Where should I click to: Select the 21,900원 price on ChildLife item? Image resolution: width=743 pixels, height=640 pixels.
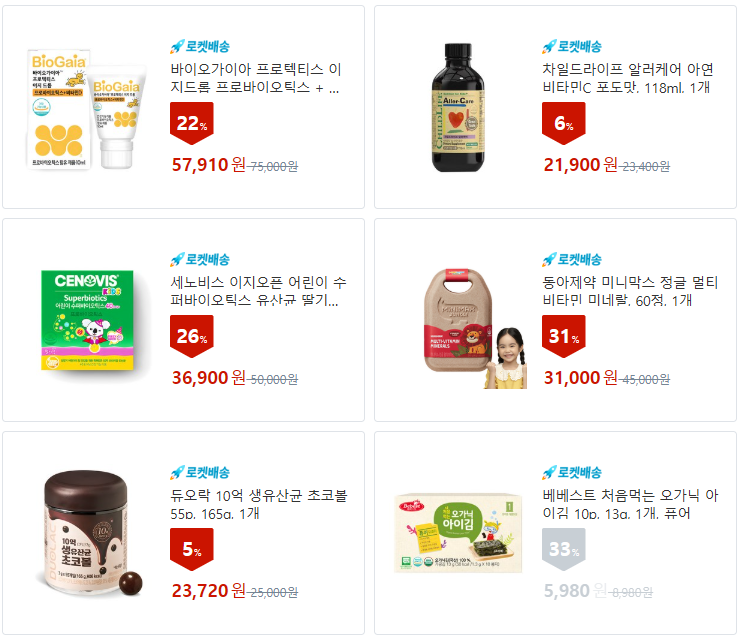tap(580, 165)
